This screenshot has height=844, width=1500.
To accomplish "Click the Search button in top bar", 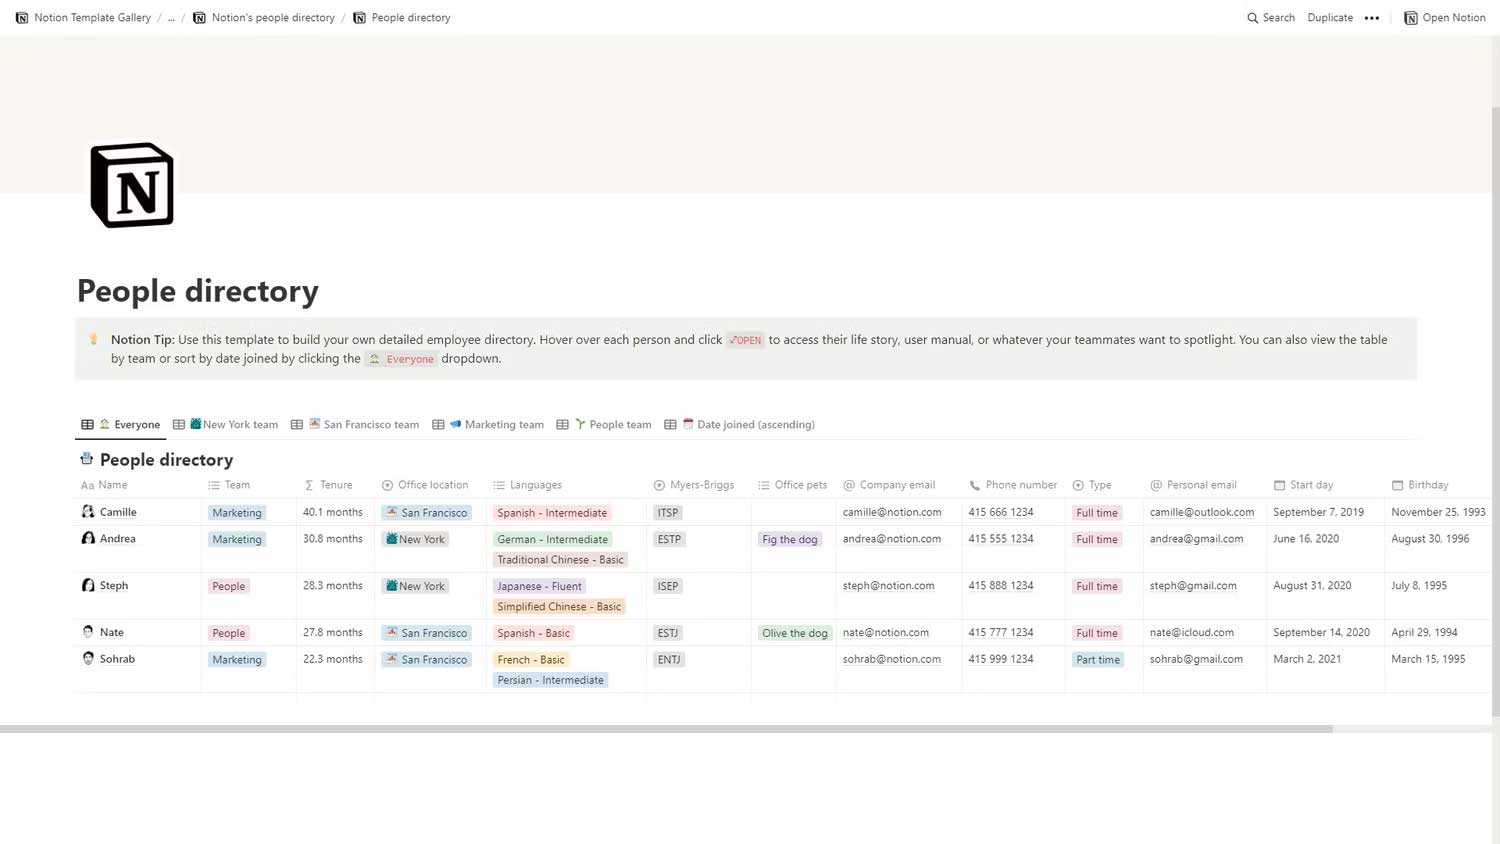I will point(1271,18).
